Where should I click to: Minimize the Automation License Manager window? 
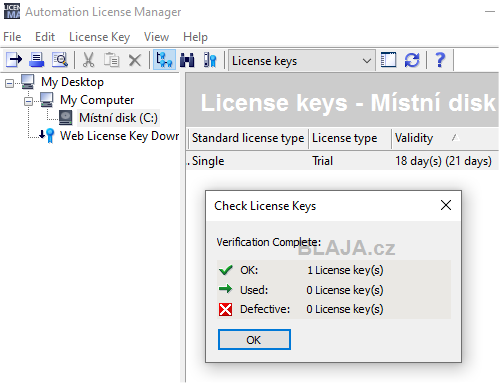[489, 12]
